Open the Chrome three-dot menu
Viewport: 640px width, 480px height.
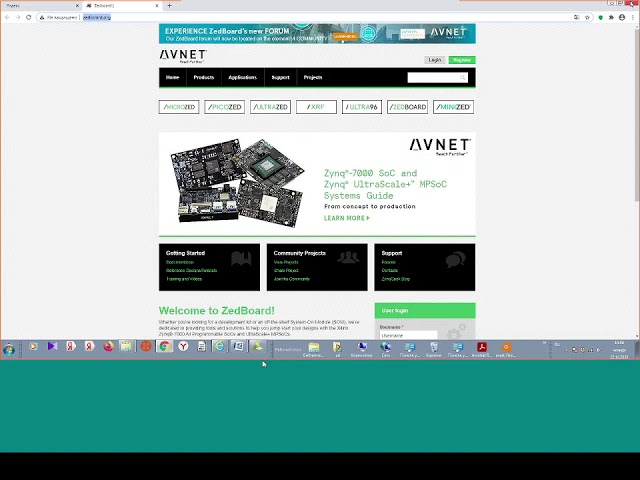click(632, 17)
